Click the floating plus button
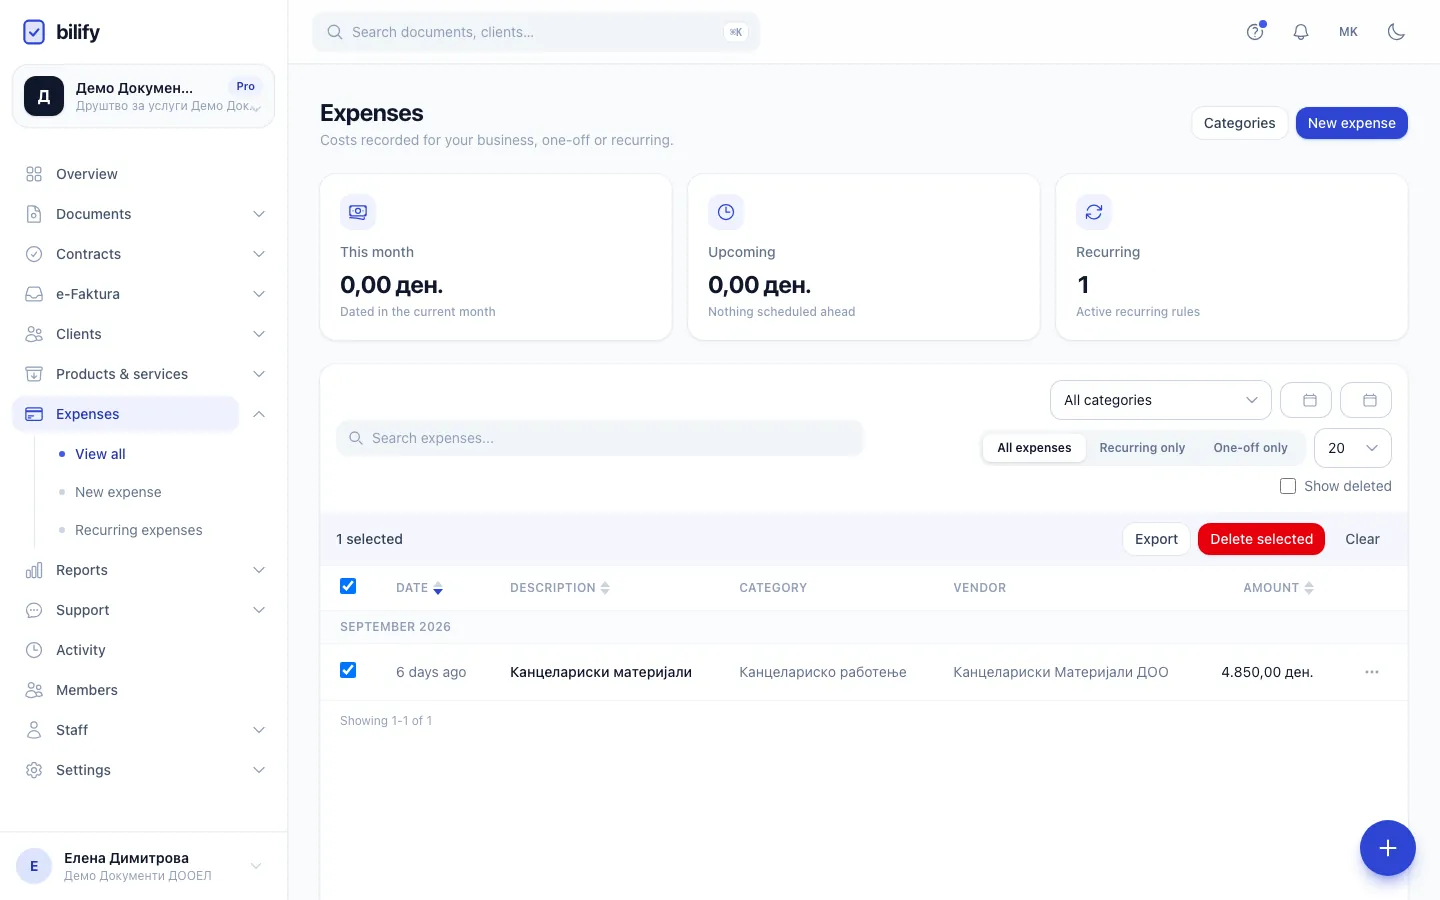This screenshot has height=900, width=1440. (x=1387, y=848)
